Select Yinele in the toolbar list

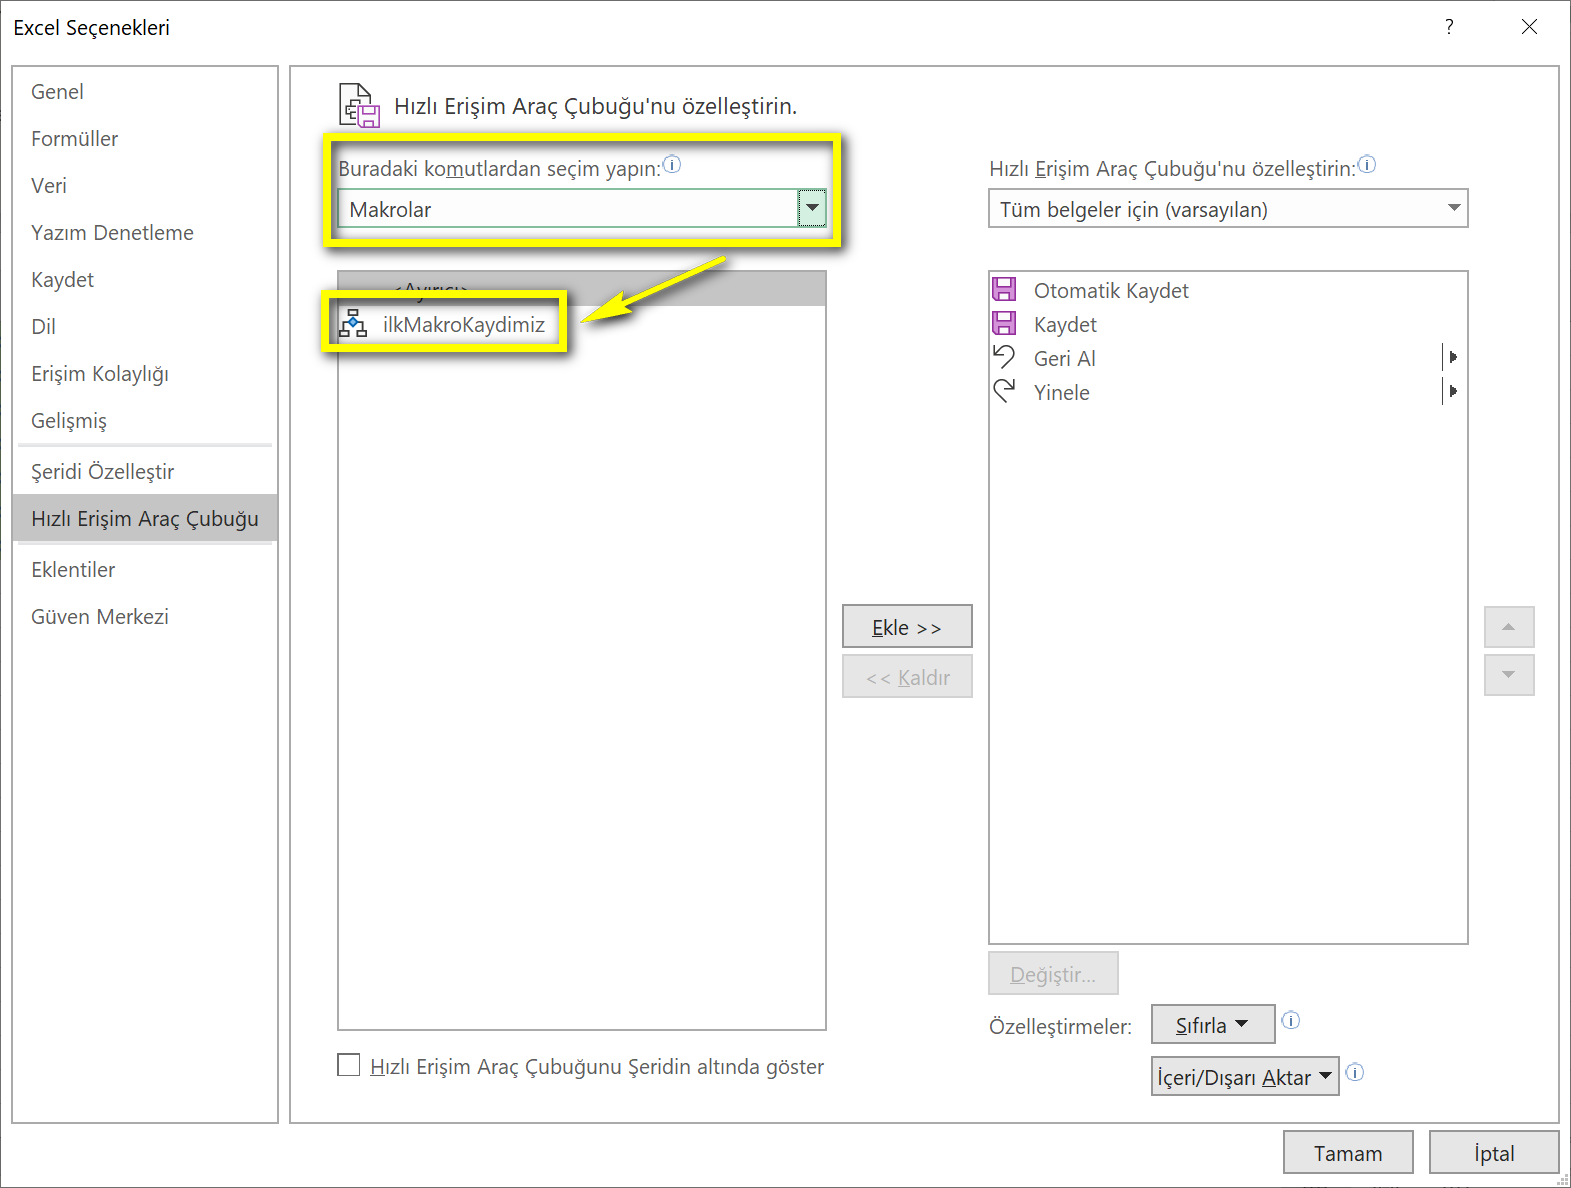click(1228, 392)
